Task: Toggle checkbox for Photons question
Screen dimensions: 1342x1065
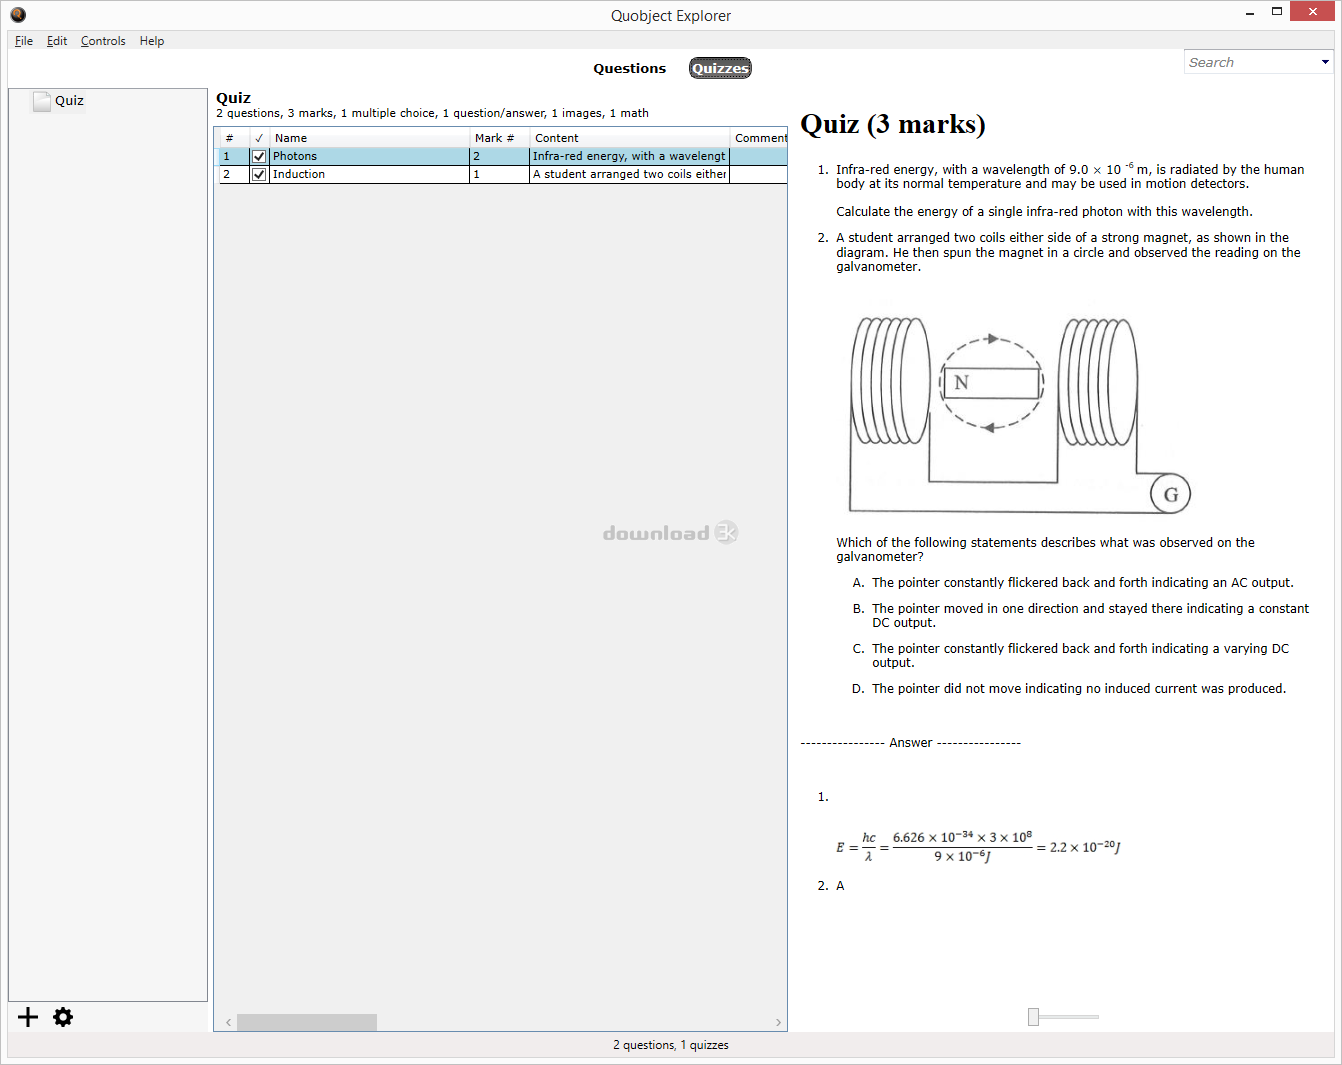Action: click(259, 156)
